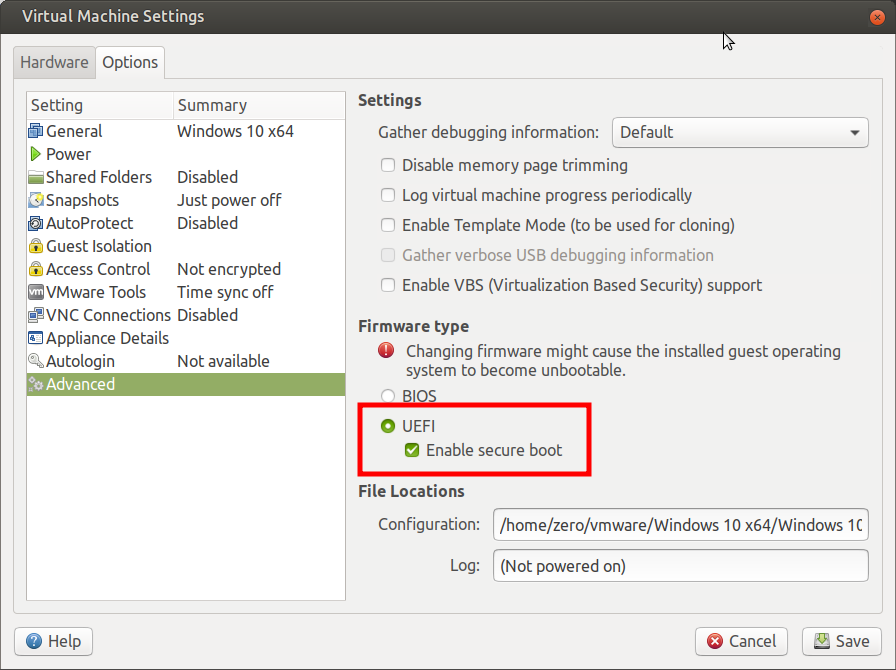Click the Shared Folders folder icon
Viewport: 896px width, 670px height.
tap(35, 177)
